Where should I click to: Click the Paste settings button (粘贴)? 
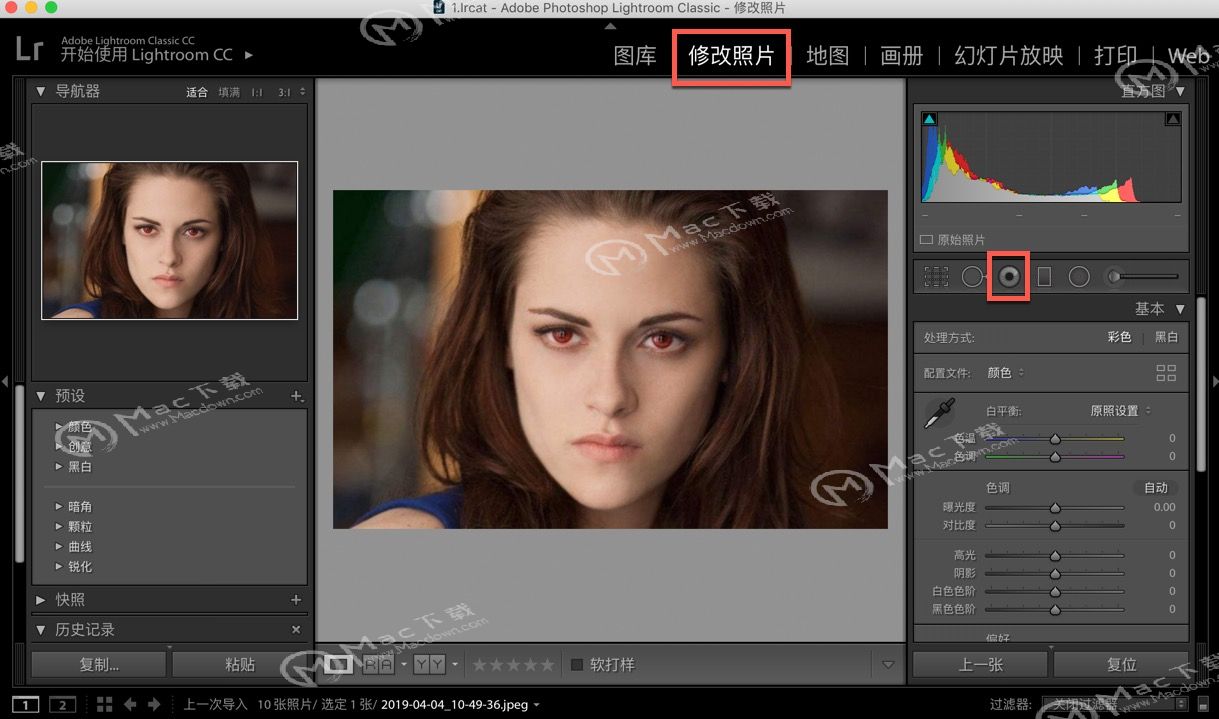tap(240, 665)
